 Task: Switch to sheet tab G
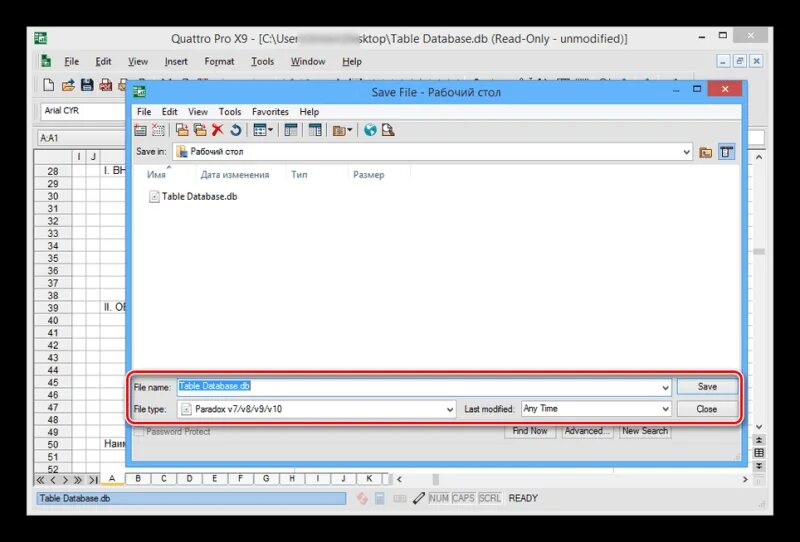point(266,479)
